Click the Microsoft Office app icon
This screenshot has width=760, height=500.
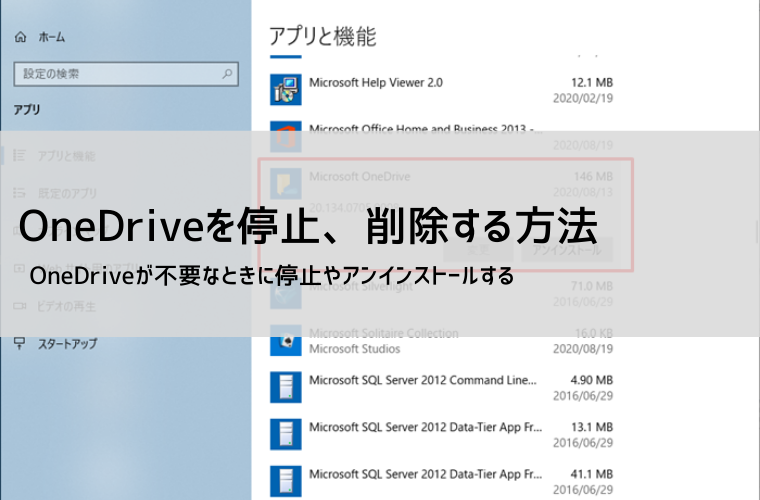[285, 137]
